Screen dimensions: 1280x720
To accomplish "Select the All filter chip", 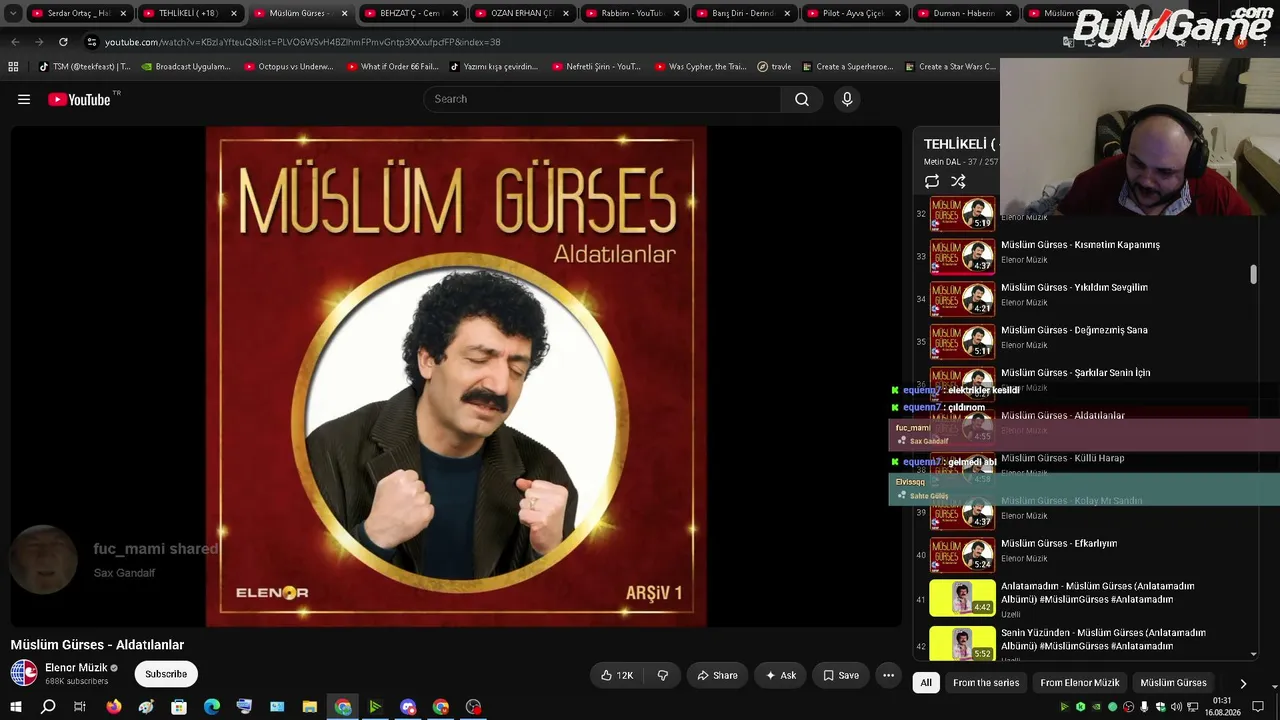I will [x=926, y=683].
